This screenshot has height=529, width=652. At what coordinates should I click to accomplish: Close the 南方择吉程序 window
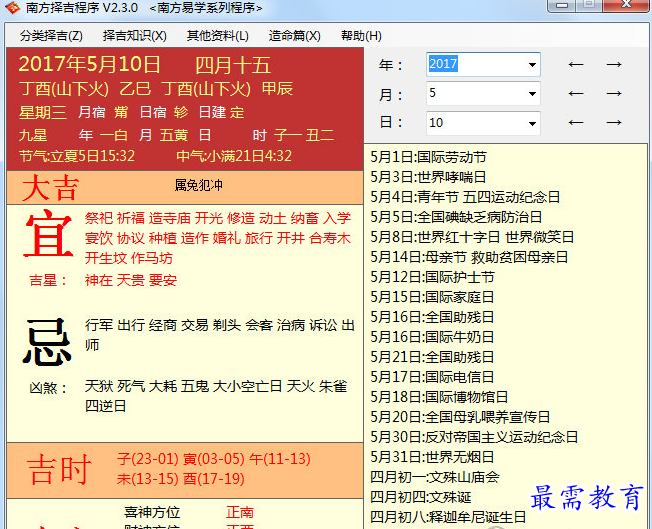coord(626,5)
